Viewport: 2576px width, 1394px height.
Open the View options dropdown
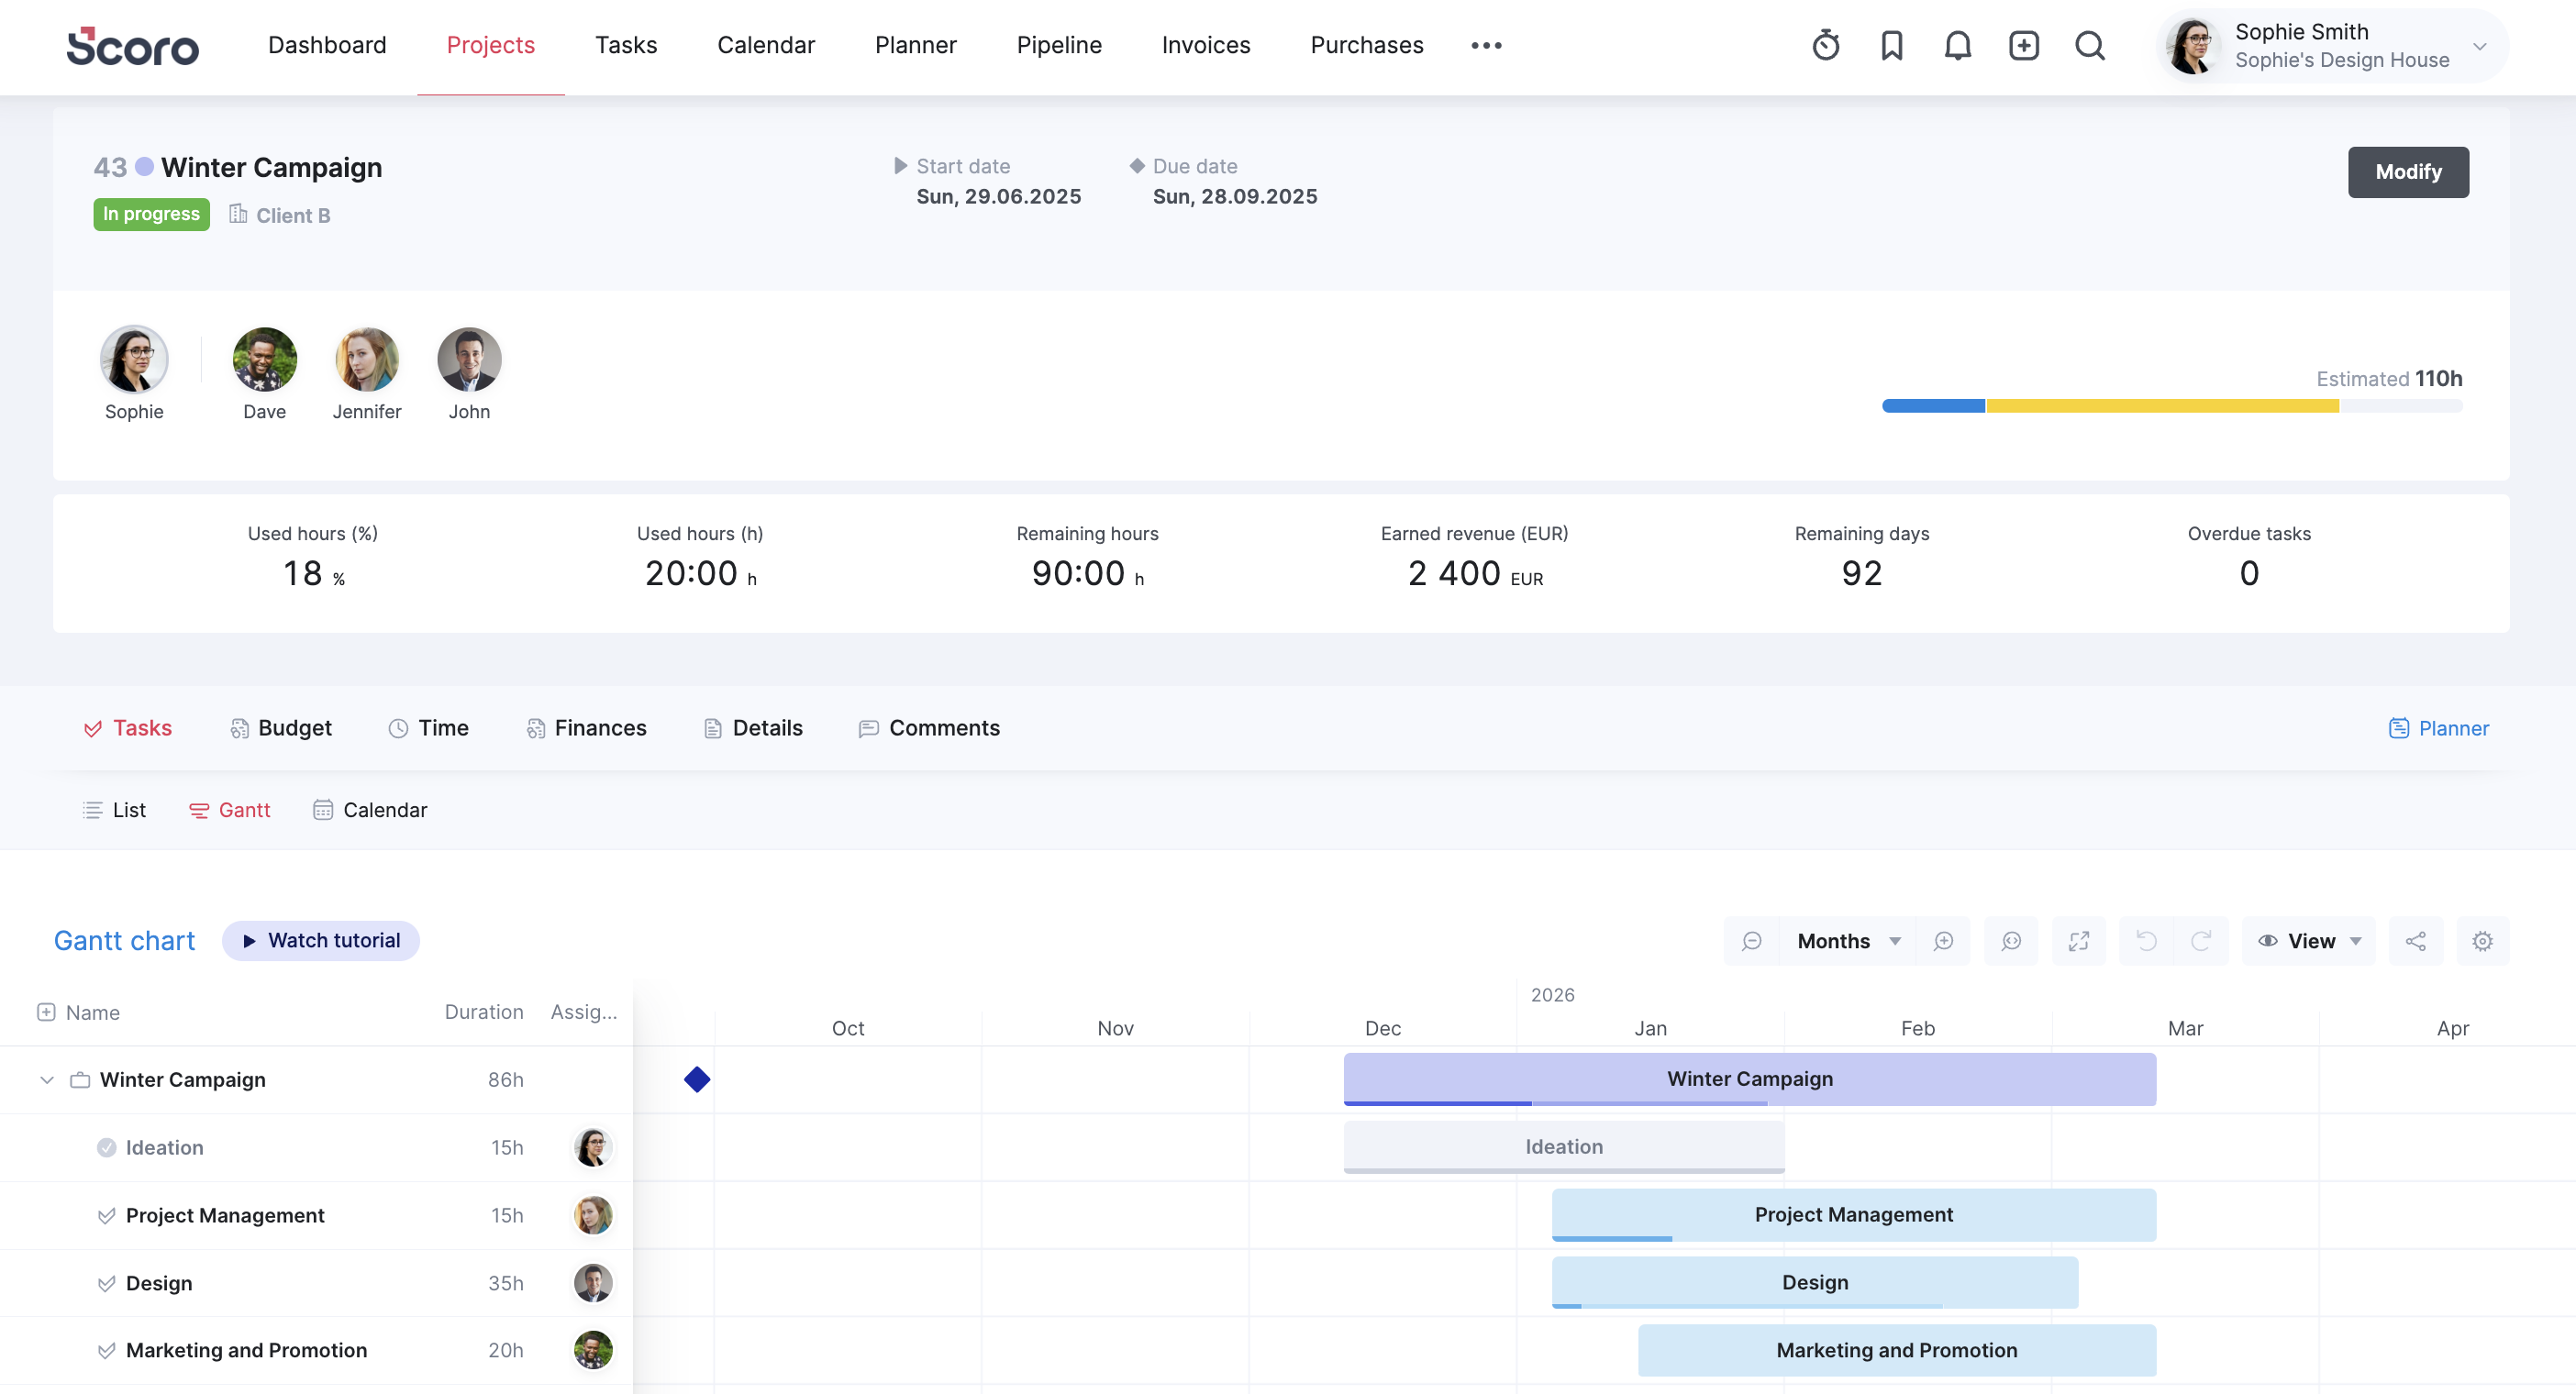tap(2309, 941)
